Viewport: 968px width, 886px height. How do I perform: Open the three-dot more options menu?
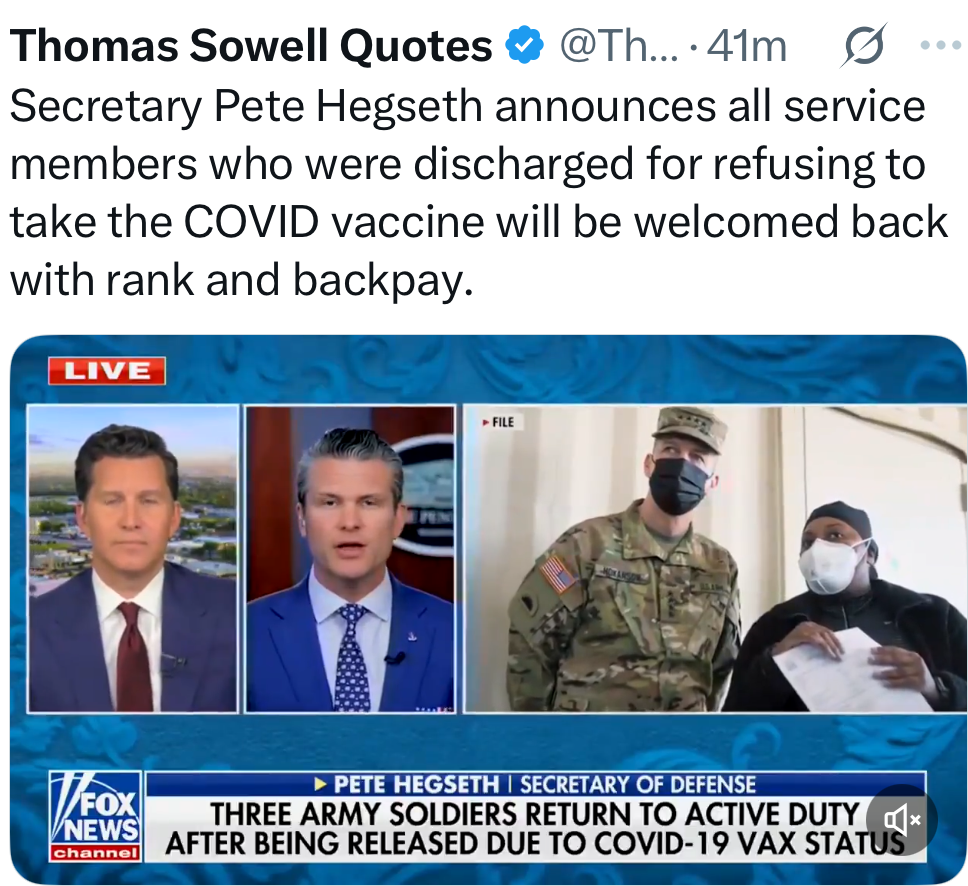[x=940, y=45]
